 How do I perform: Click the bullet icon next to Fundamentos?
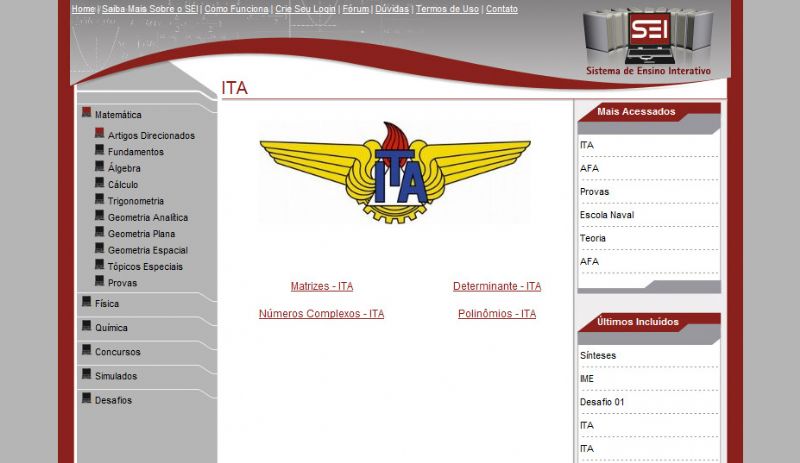[x=99, y=150]
